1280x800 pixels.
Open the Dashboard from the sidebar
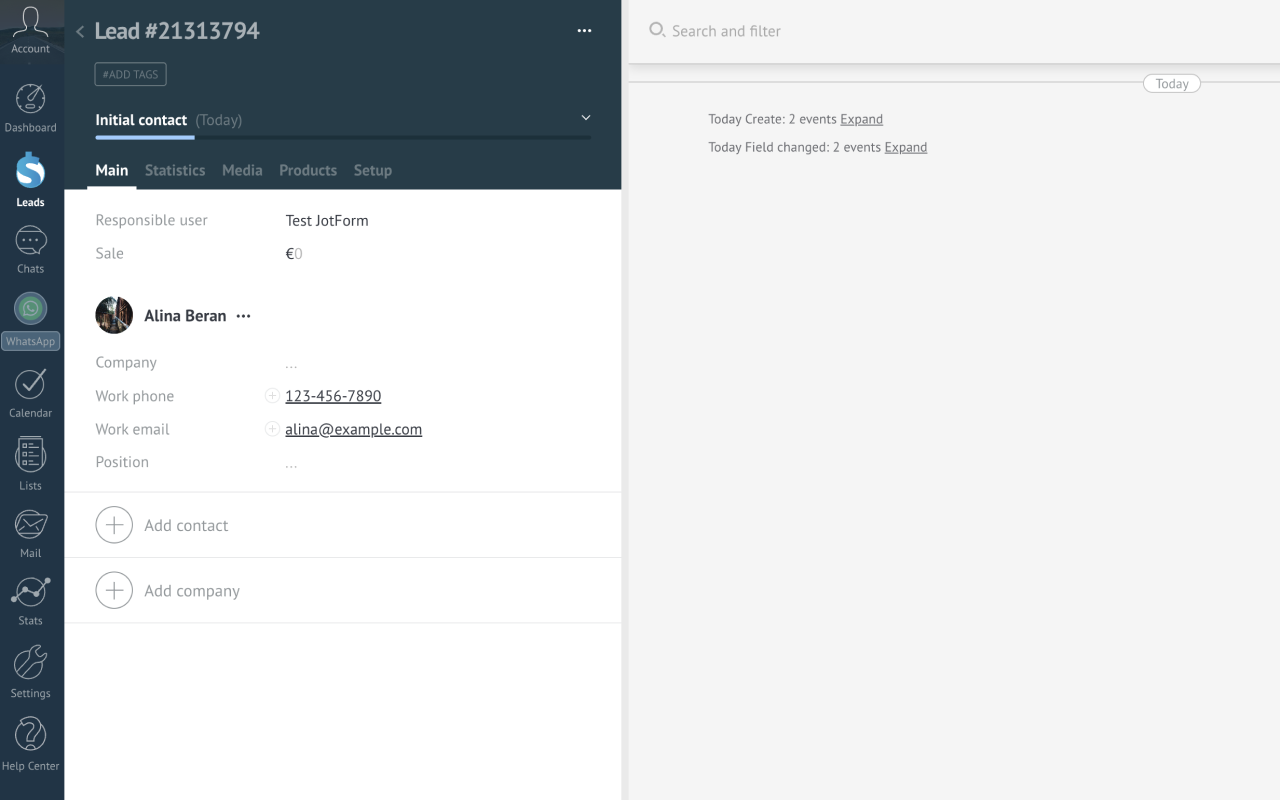coord(31,105)
